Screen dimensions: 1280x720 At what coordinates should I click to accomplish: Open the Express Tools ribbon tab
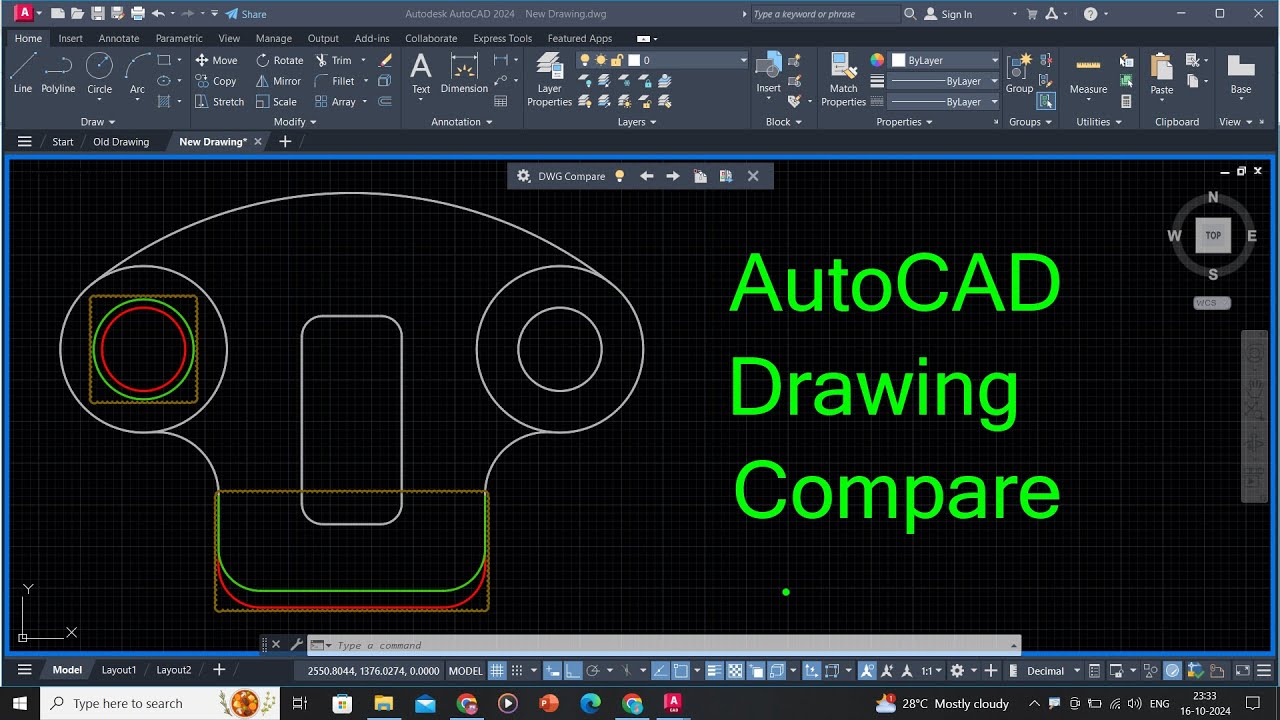[x=503, y=38]
